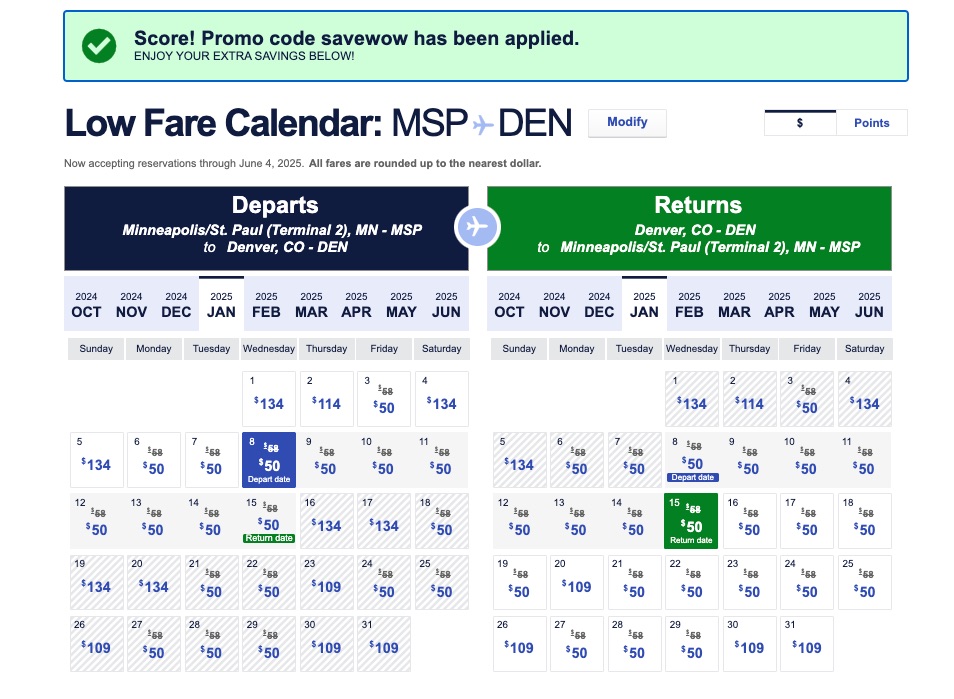The image size is (954, 699).
Task: Click the green checkmark in the promo banner
Action: click(98, 45)
